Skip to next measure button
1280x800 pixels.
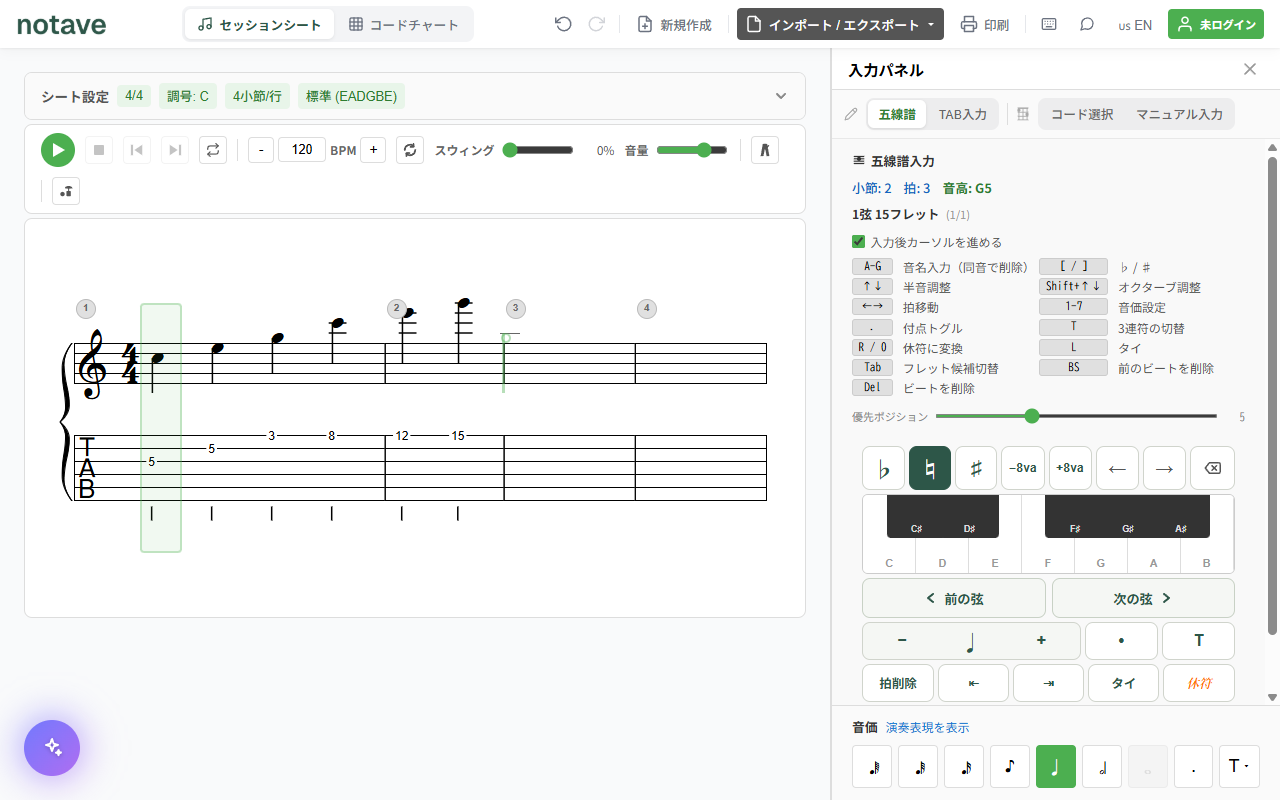[175, 150]
